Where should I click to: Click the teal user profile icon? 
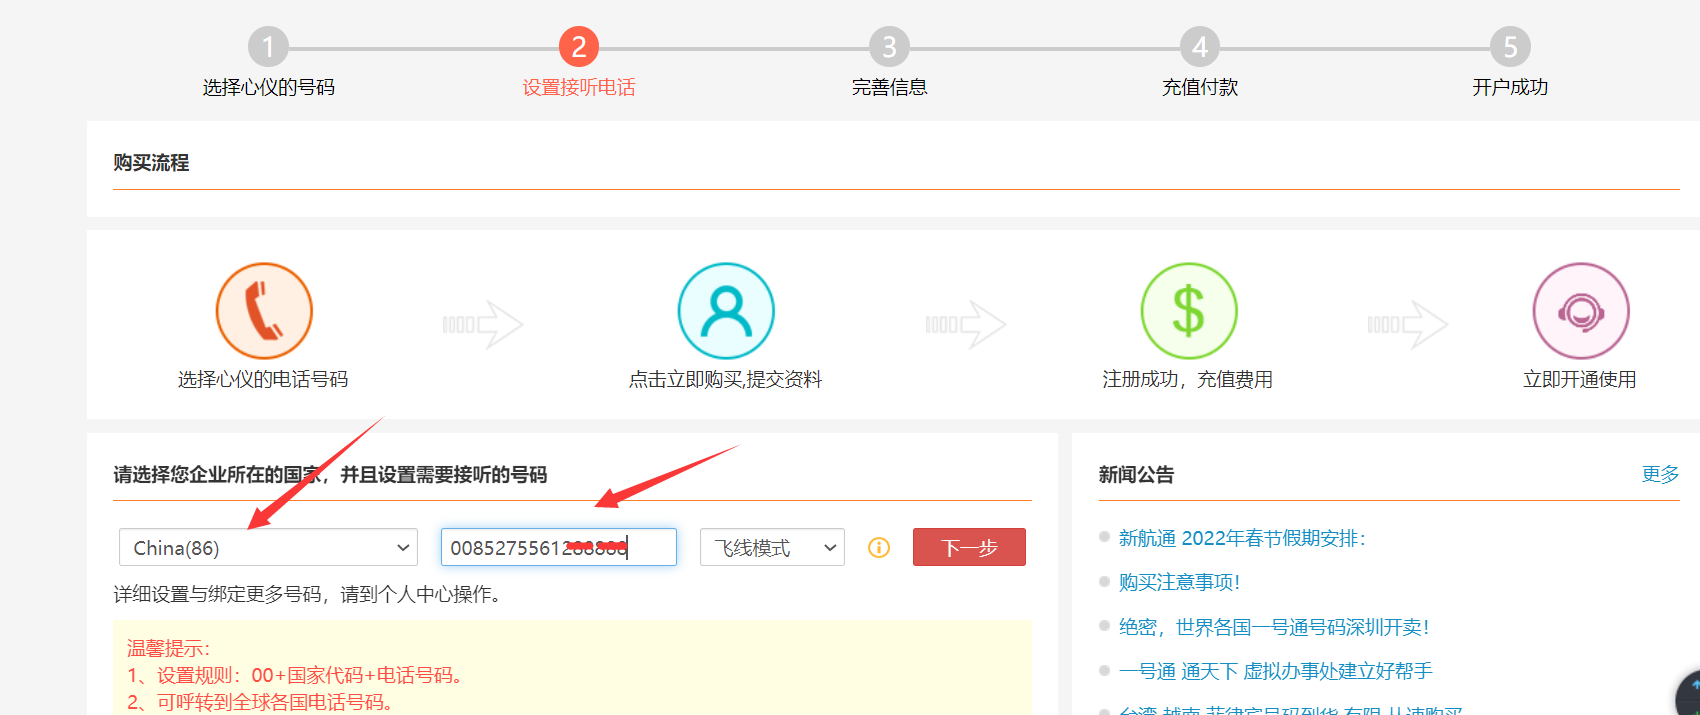tap(726, 311)
